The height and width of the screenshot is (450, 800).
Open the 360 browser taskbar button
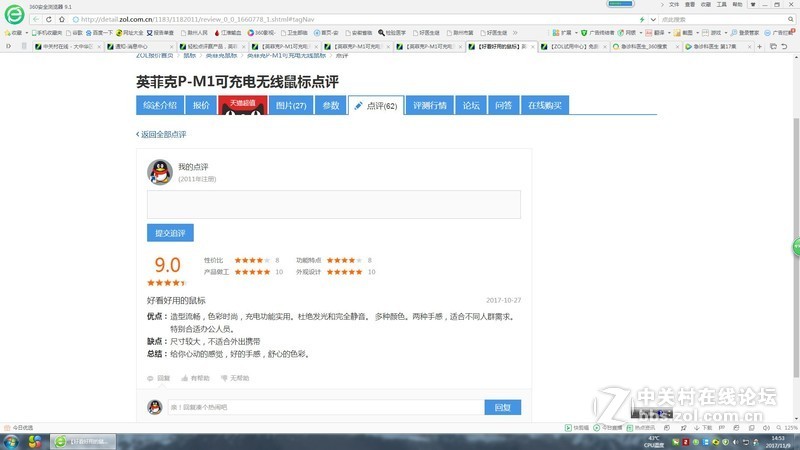pyautogui.click(x=83, y=441)
